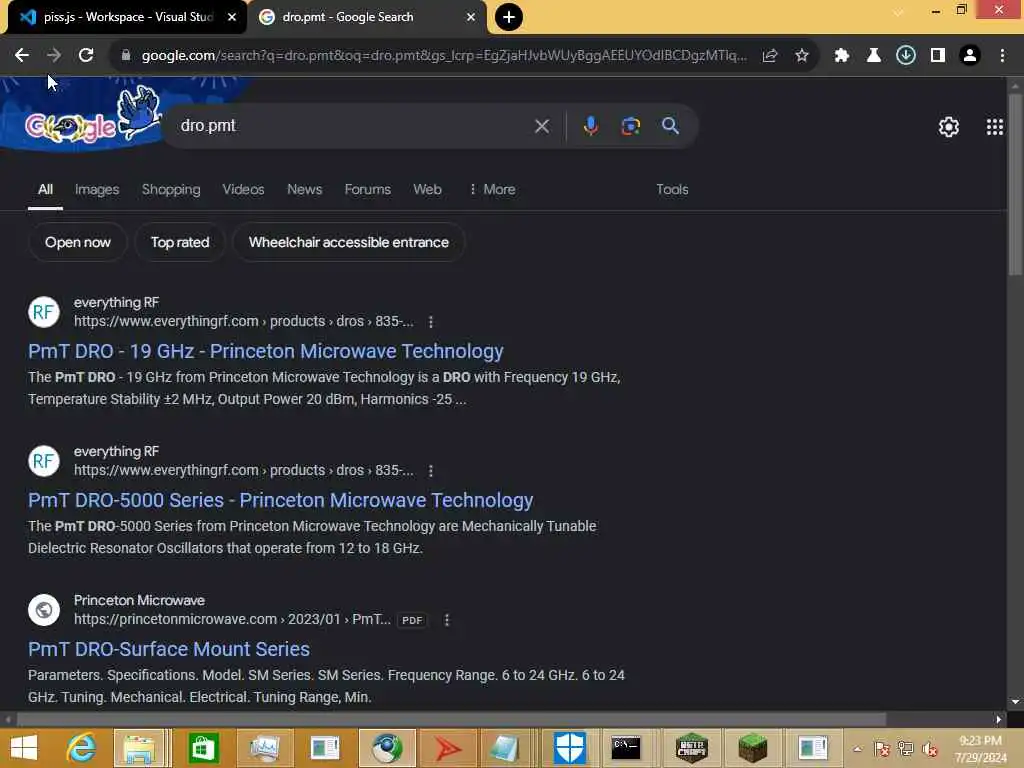This screenshot has height=768, width=1024.
Task: Open the Google apps grid icon
Action: [x=995, y=127]
